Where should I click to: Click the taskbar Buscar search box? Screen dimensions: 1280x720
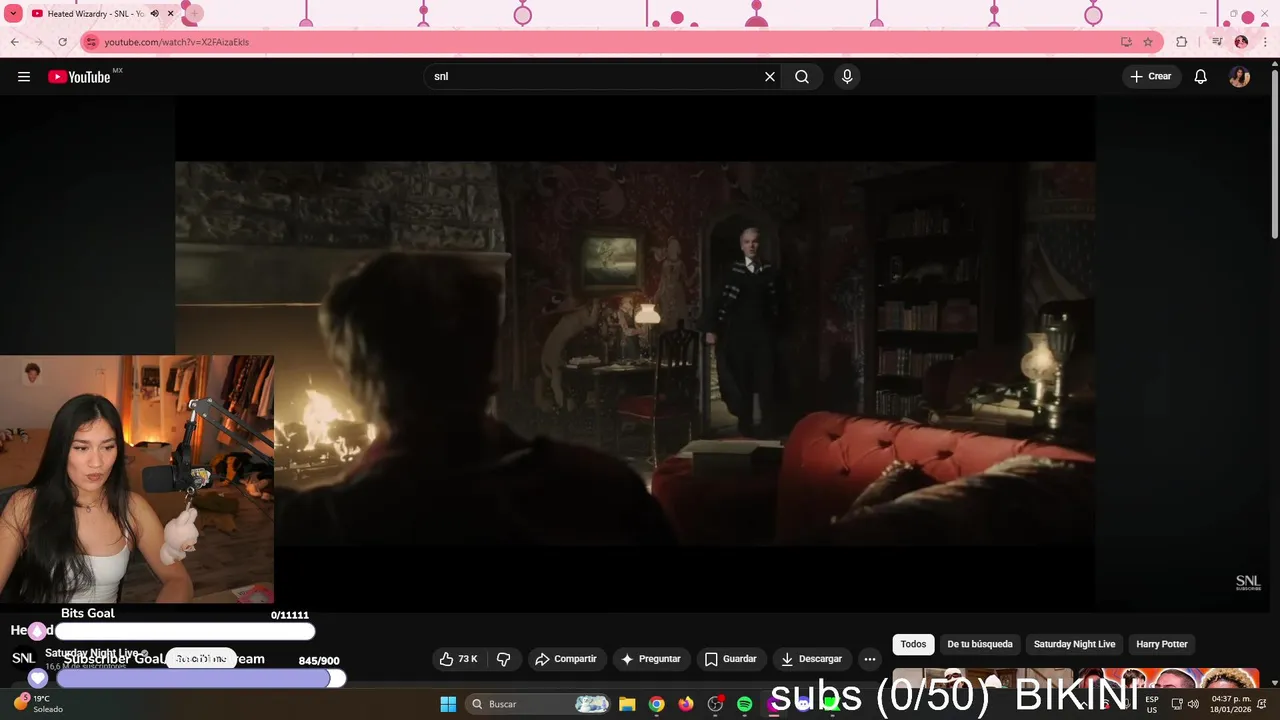click(x=539, y=704)
